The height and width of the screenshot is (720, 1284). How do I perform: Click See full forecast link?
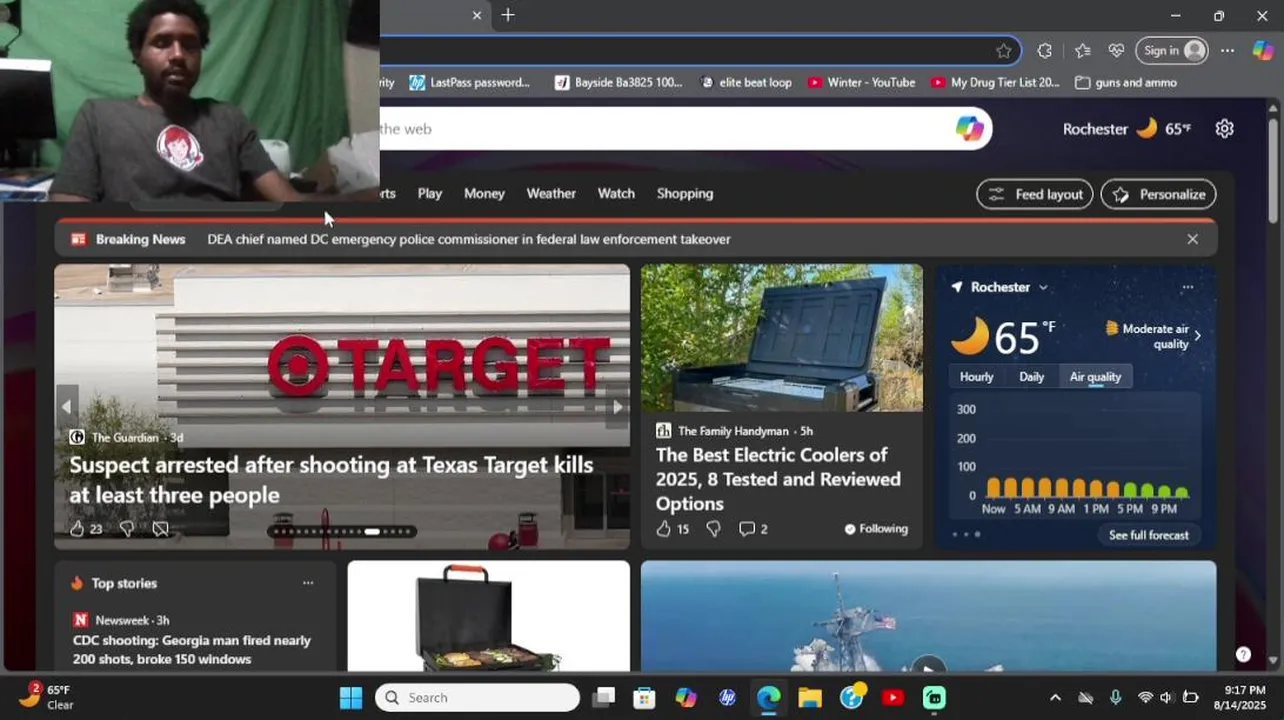point(1148,535)
